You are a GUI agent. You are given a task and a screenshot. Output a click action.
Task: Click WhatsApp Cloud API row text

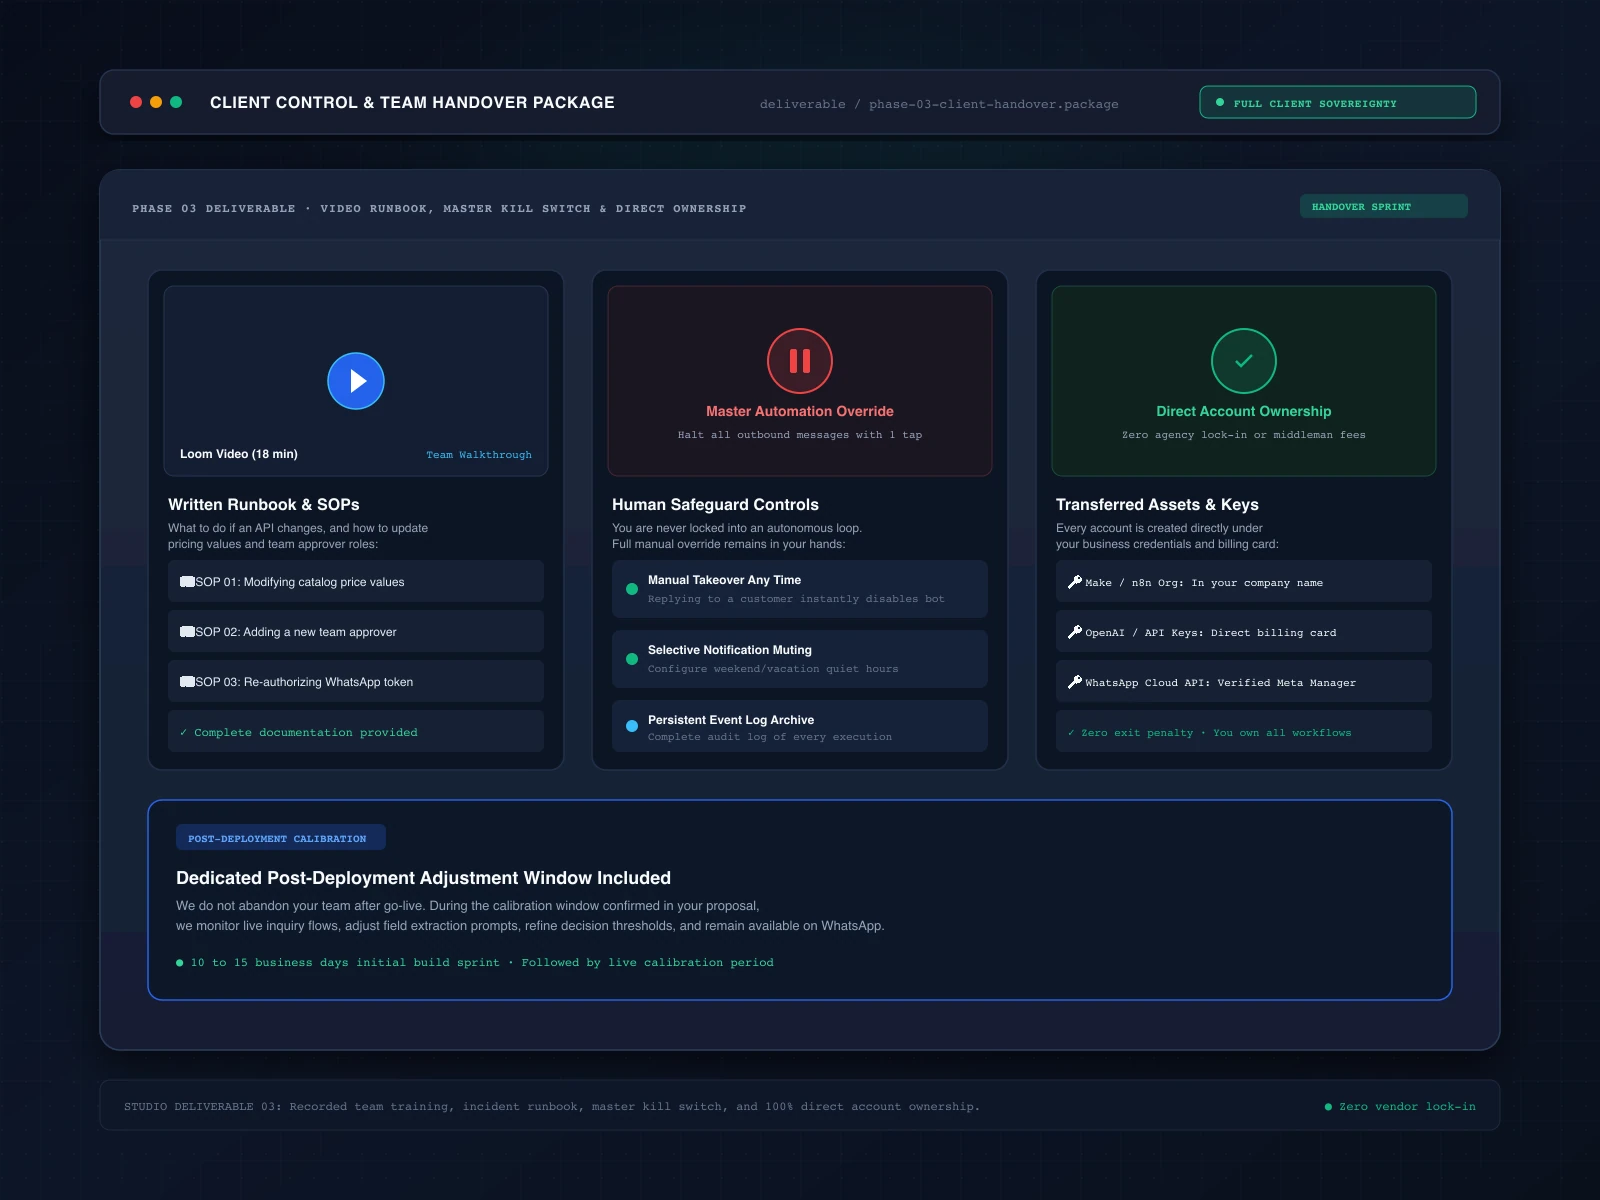click(1221, 683)
